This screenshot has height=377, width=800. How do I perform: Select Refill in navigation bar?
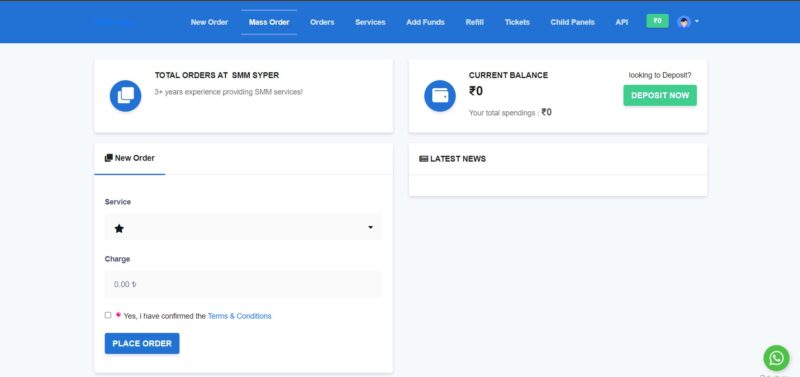pos(474,22)
